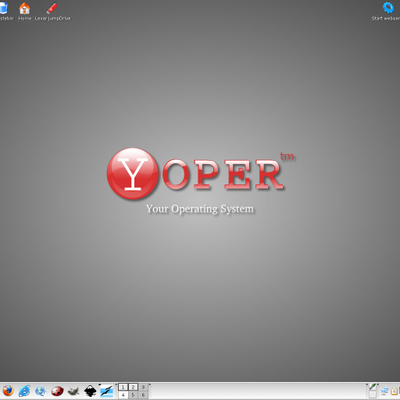Click the green pen applet in the panel
The image size is (400, 400).
click(x=372, y=387)
